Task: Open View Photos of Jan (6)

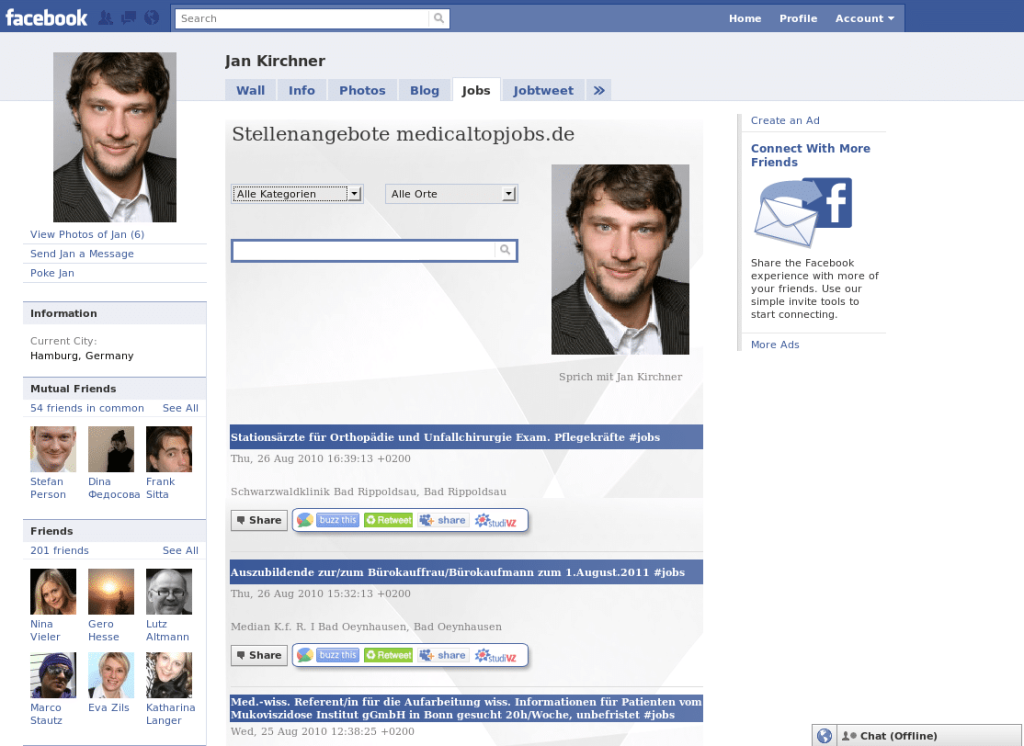Action: tap(88, 235)
